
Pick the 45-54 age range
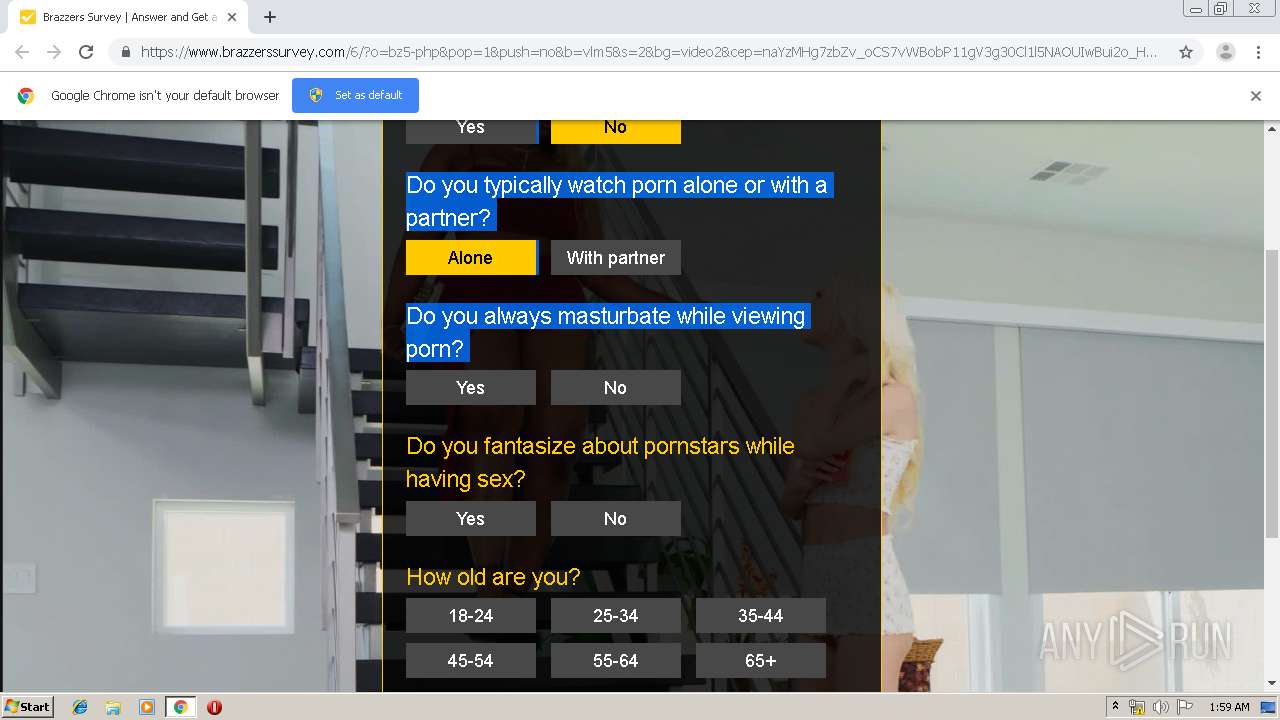pos(470,660)
